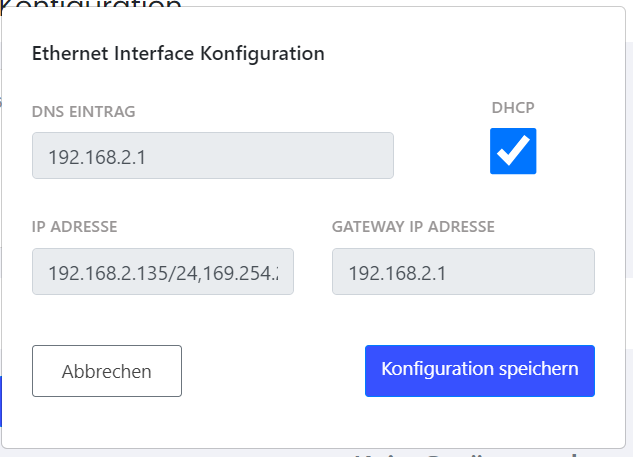The image size is (633, 457).
Task: Select the Gateway IP Adresse field
Action: tap(463, 272)
